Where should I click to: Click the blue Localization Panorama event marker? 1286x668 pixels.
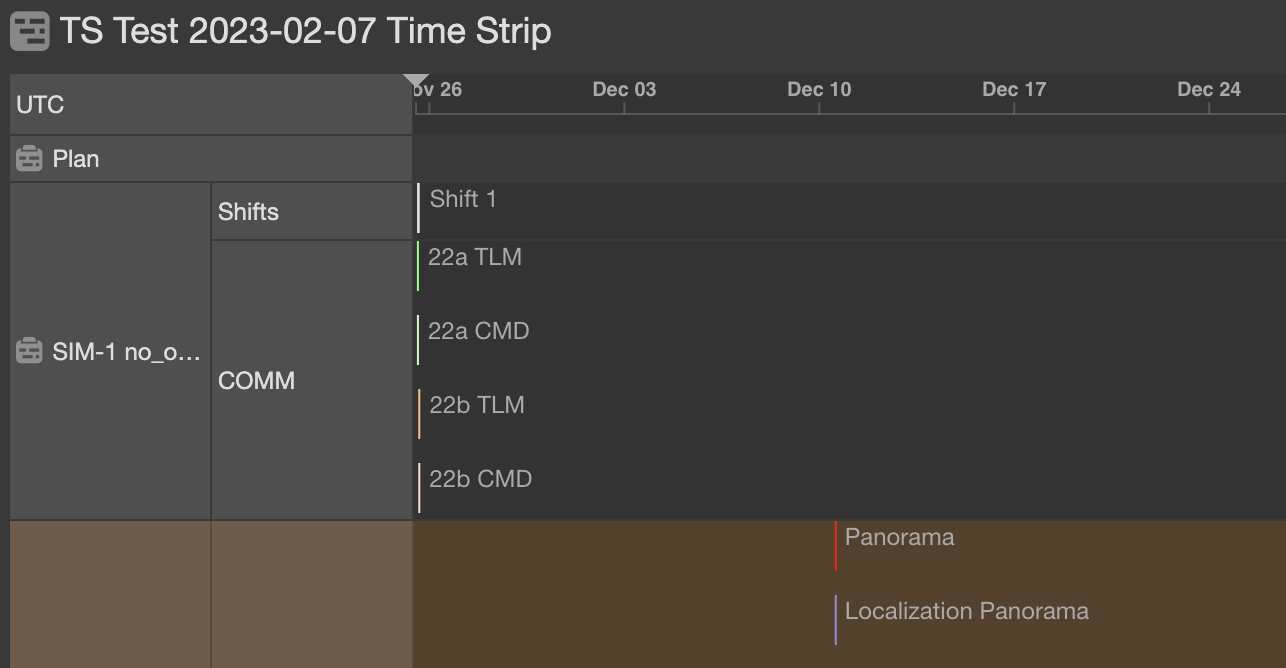click(x=837, y=621)
